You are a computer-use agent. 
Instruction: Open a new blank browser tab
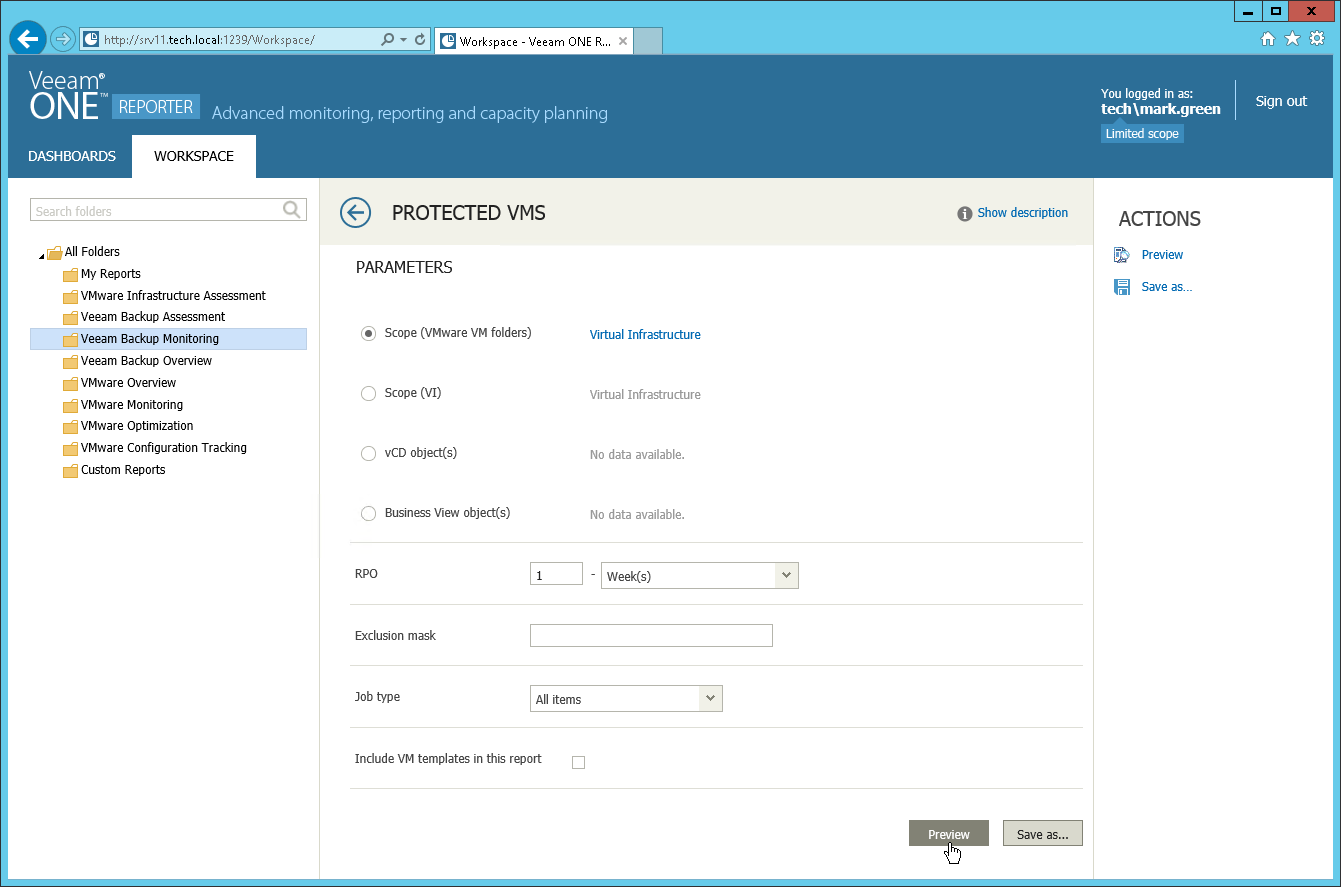coord(649,41)
